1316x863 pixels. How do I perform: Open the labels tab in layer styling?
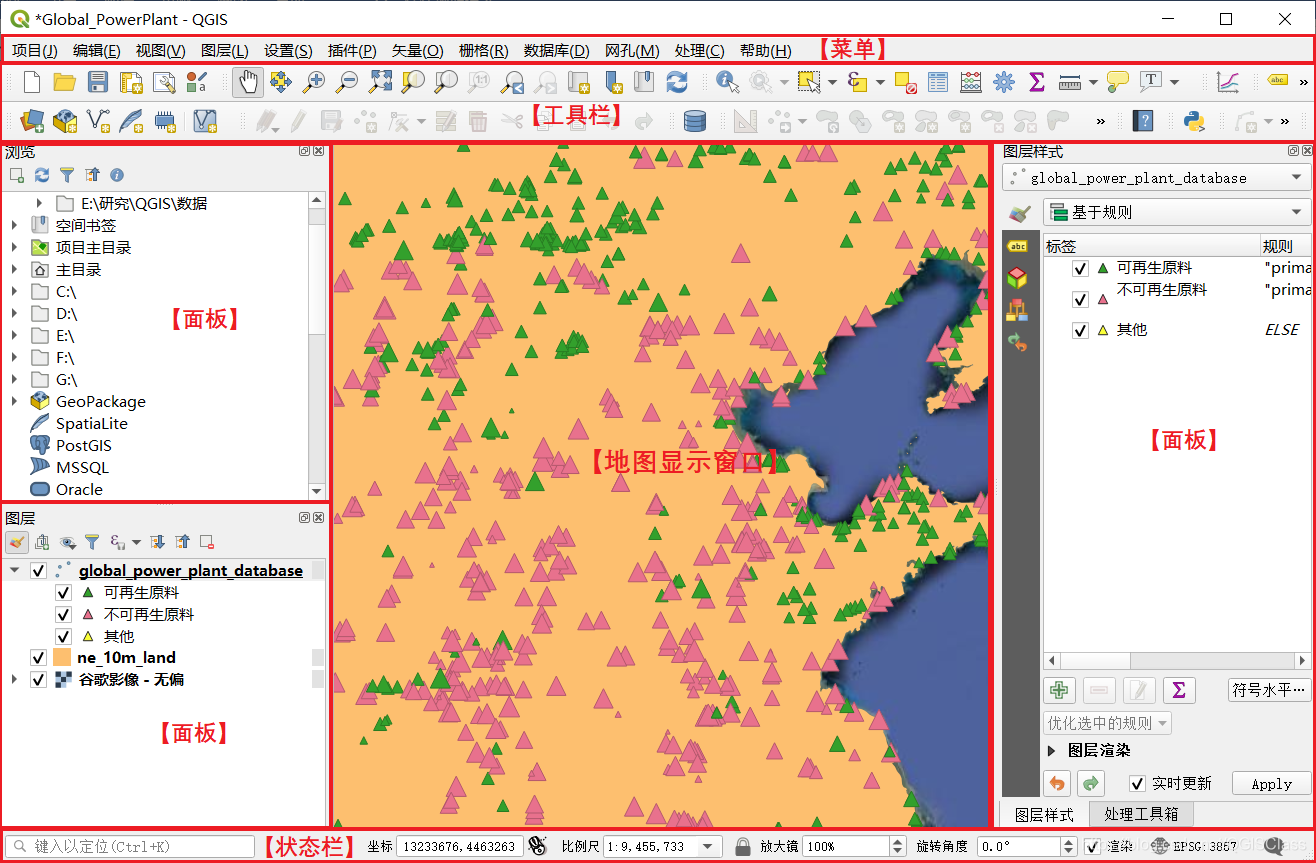click(x=1017, y=245)
